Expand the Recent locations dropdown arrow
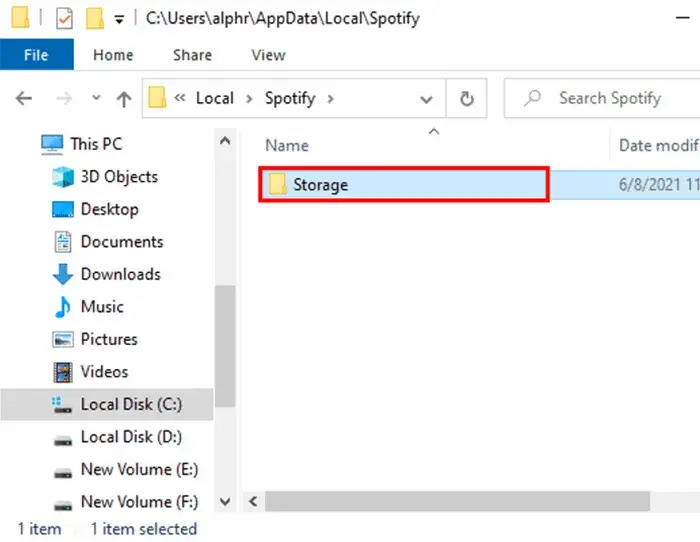 pyautogui.click(x=96, y=99)
